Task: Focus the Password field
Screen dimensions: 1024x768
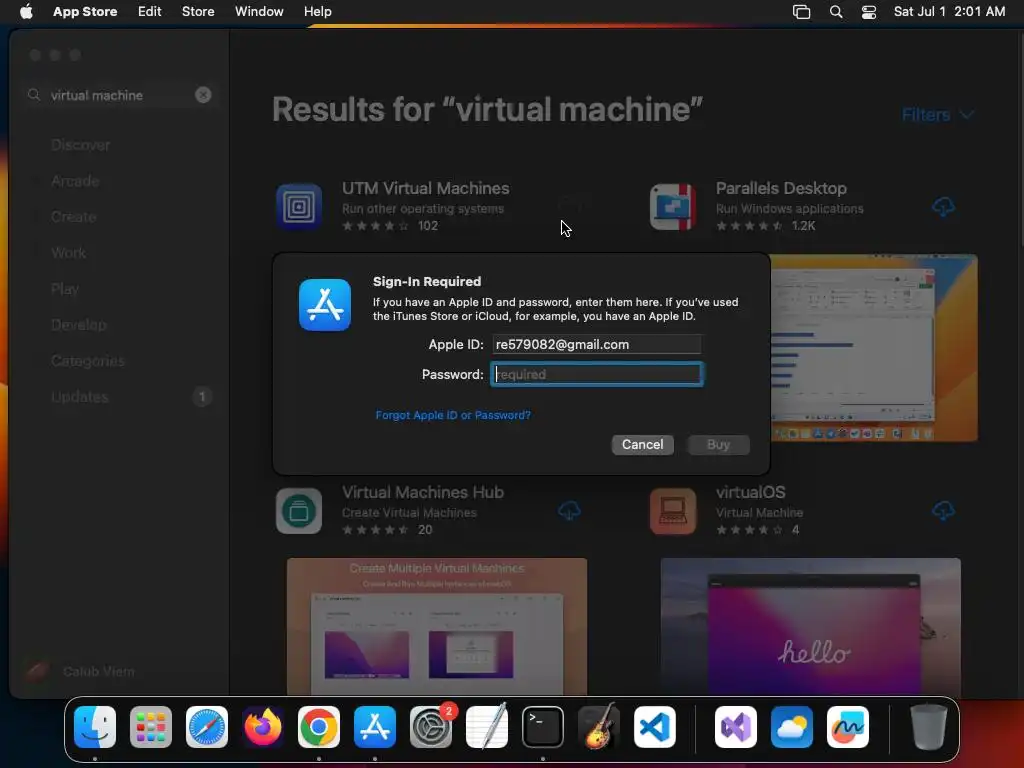Action: [x=597, y=374]
